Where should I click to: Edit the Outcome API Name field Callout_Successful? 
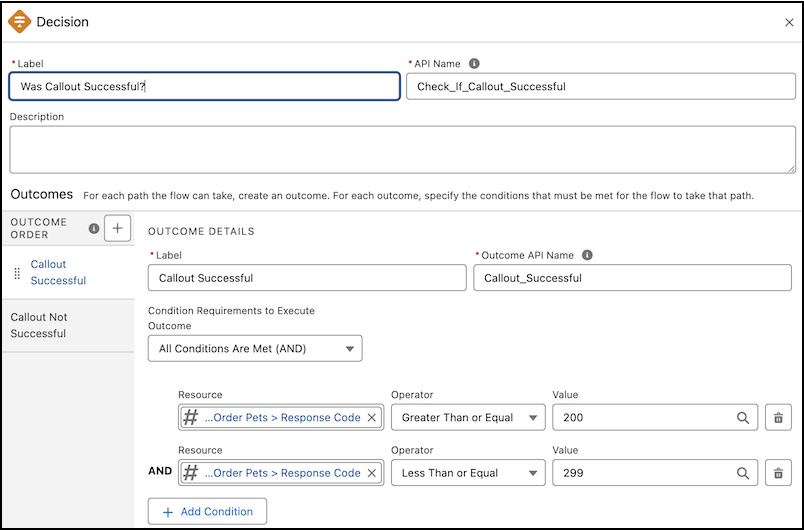(x=632, y=278)
